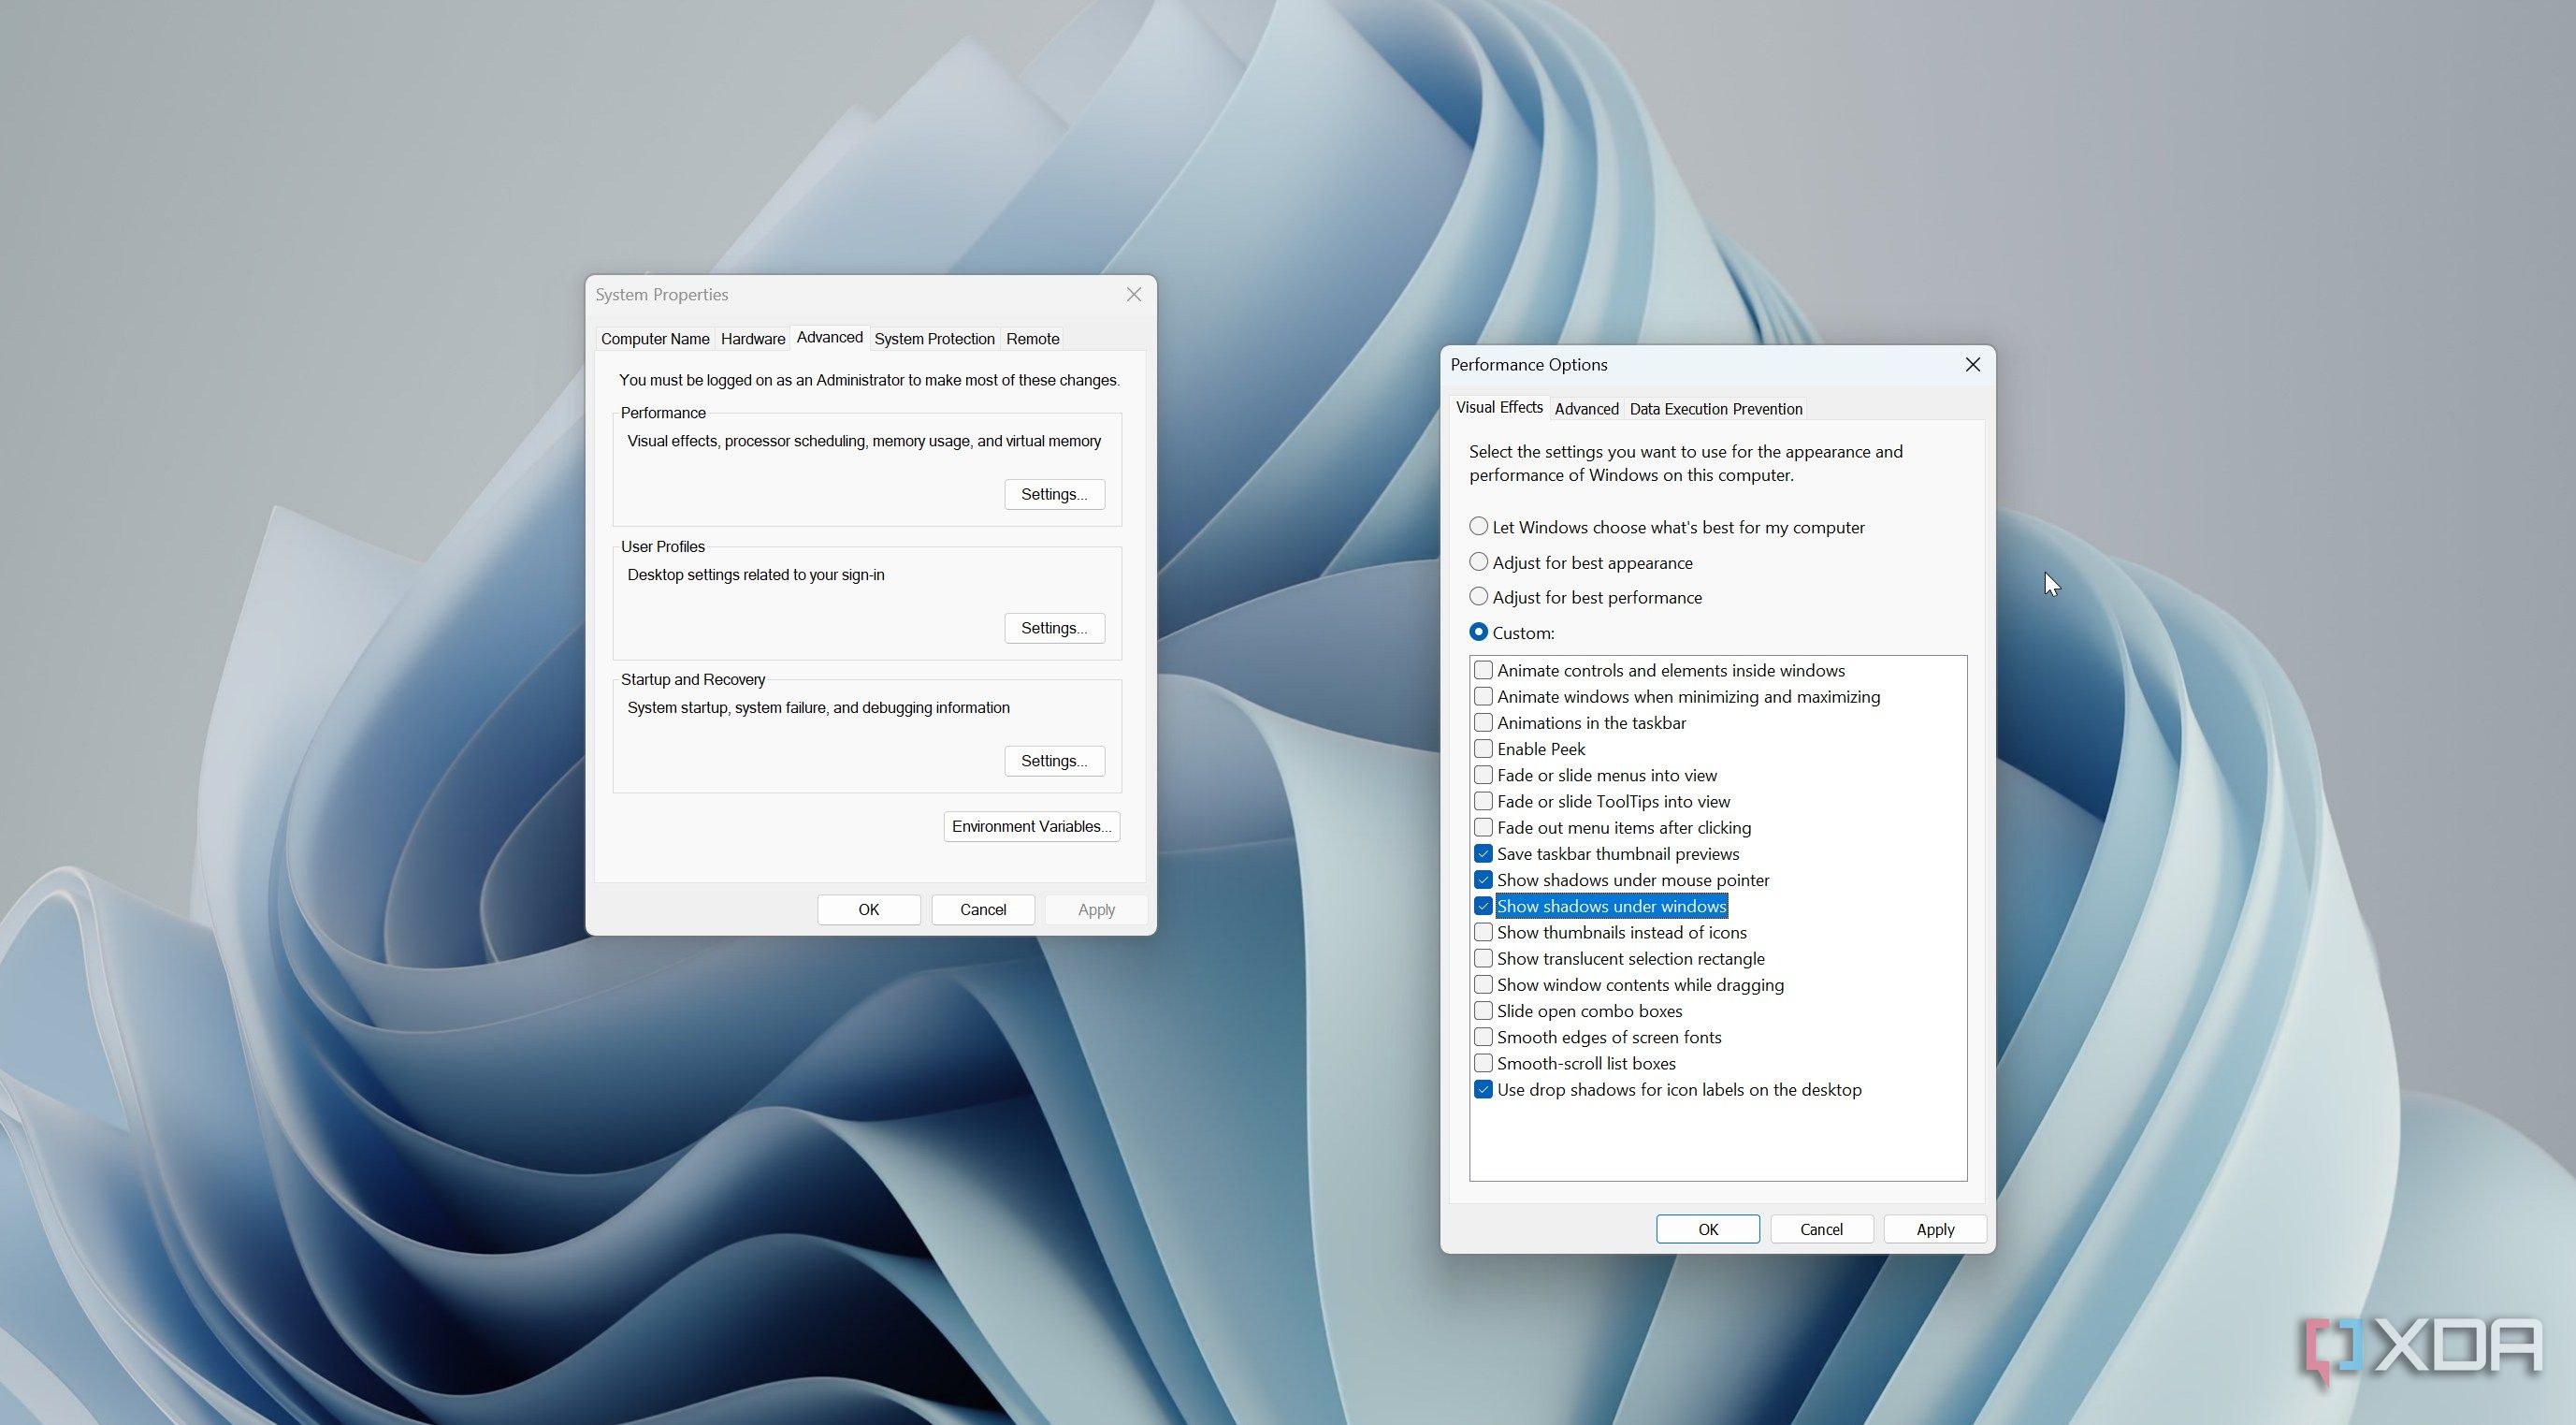This screenshot has height=1425, width=2576.
Task: Click Cancel in Performance Options
Action: [x=1821, y=1229]
